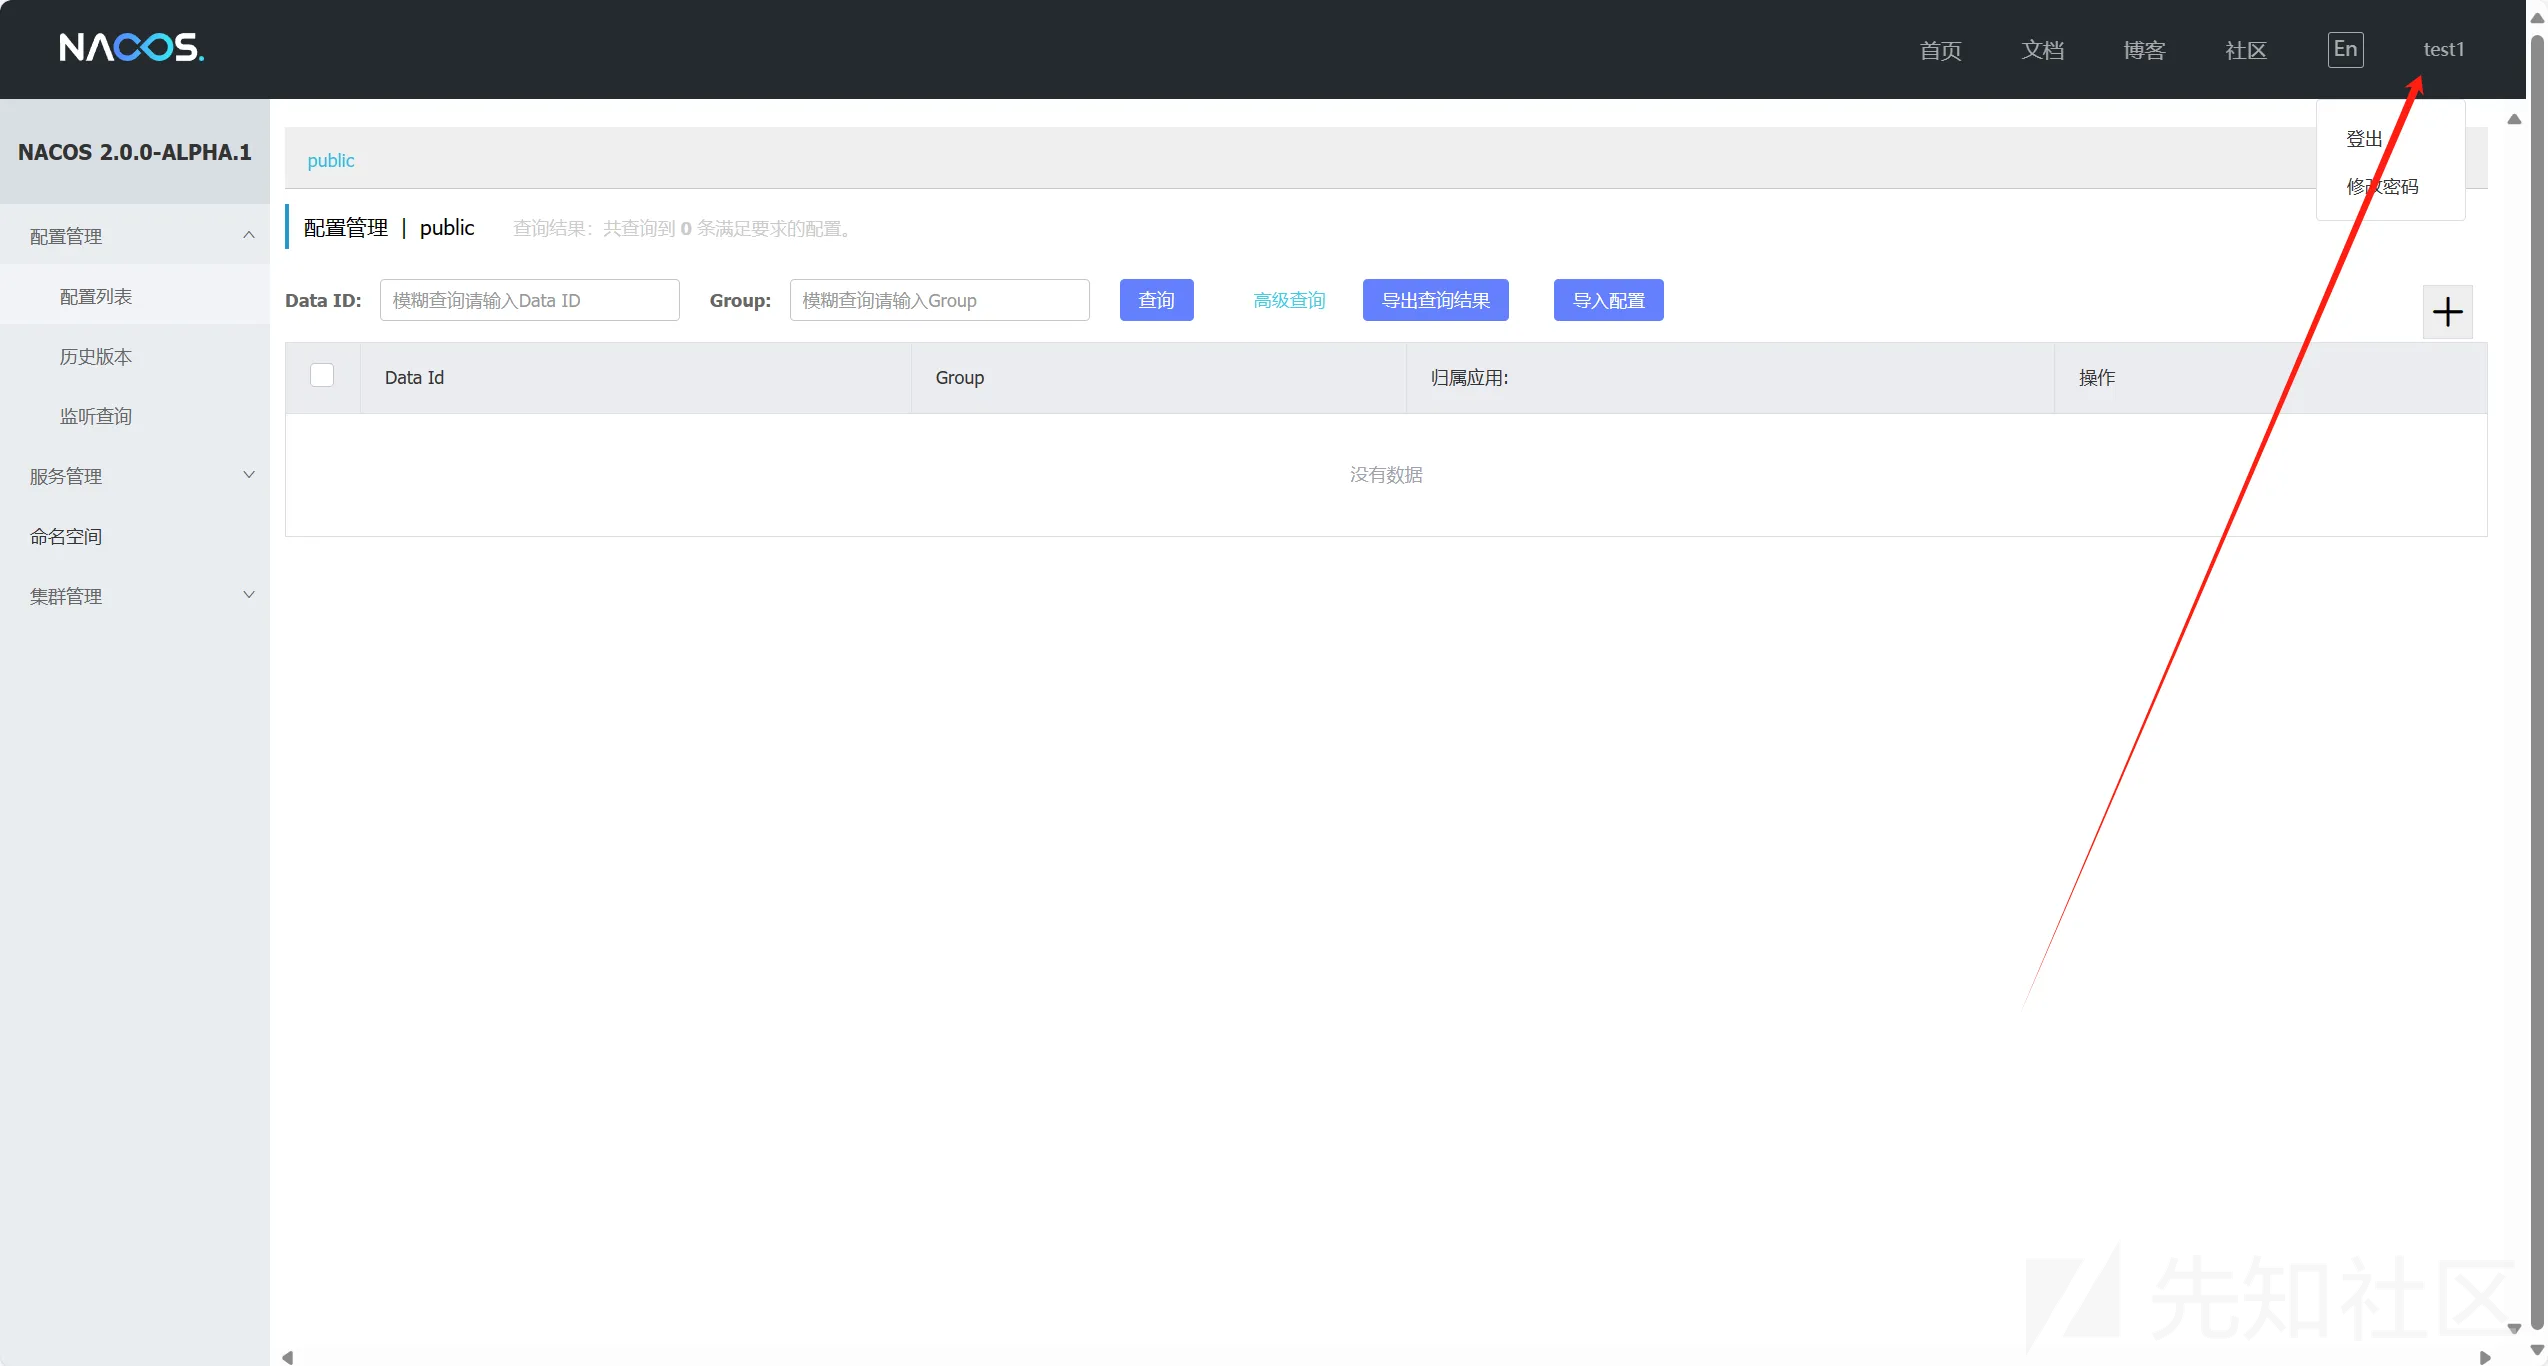Click the 导入配置 button

click(x=1608, y=300)
